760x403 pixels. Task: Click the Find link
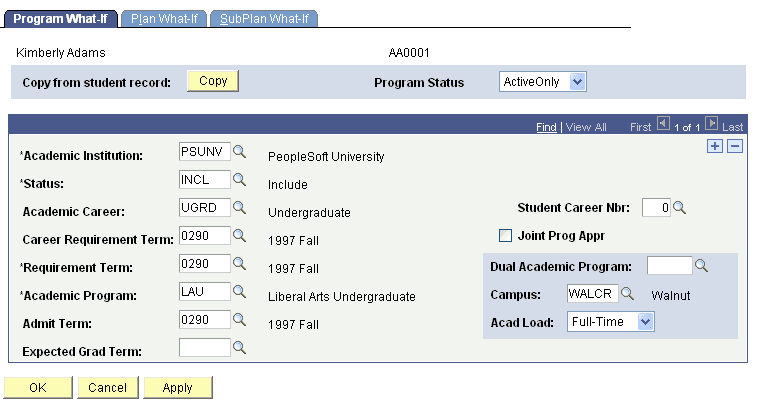(x=546, y=127)
